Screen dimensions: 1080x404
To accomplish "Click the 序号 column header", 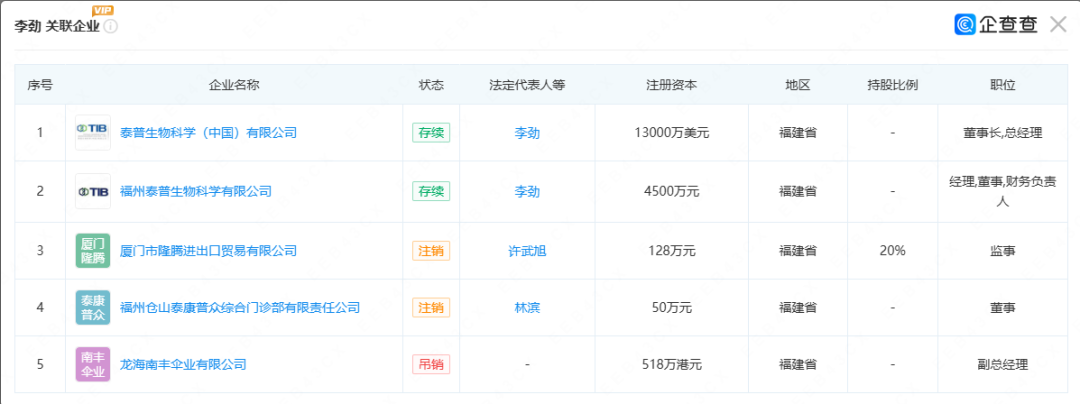I will (x=40, y=85).
